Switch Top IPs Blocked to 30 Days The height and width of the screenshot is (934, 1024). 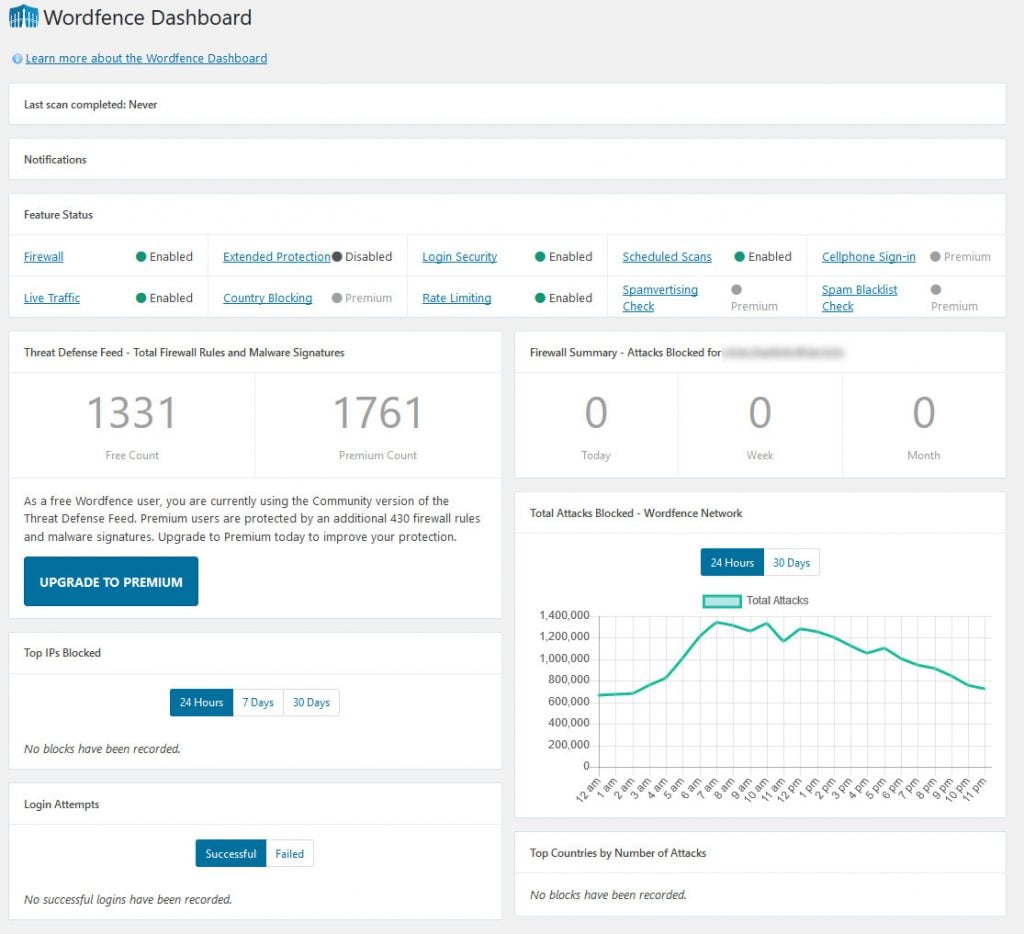click(312, 703)
